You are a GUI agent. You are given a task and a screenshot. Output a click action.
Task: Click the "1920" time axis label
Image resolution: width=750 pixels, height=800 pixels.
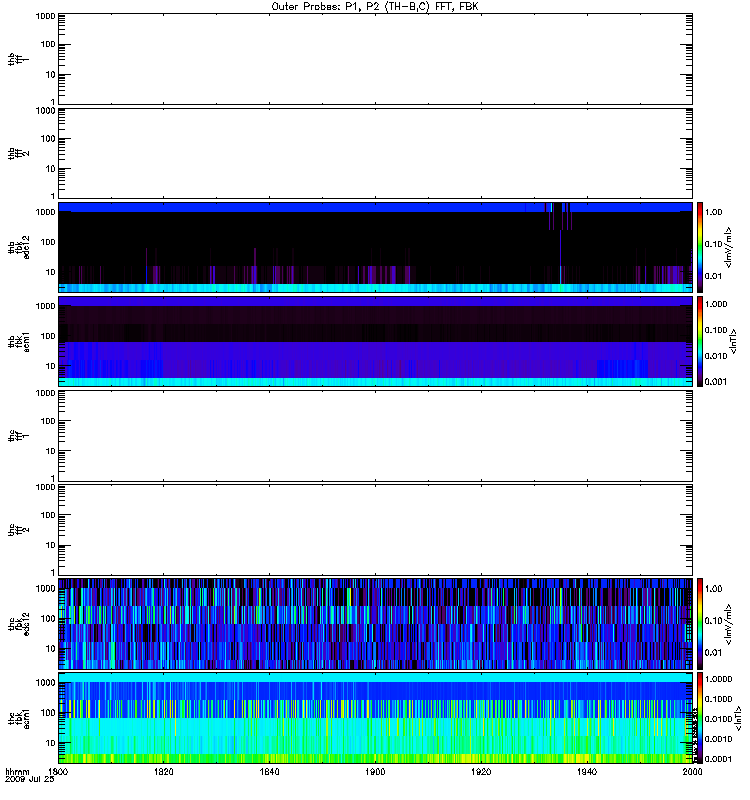click(481, 771)
